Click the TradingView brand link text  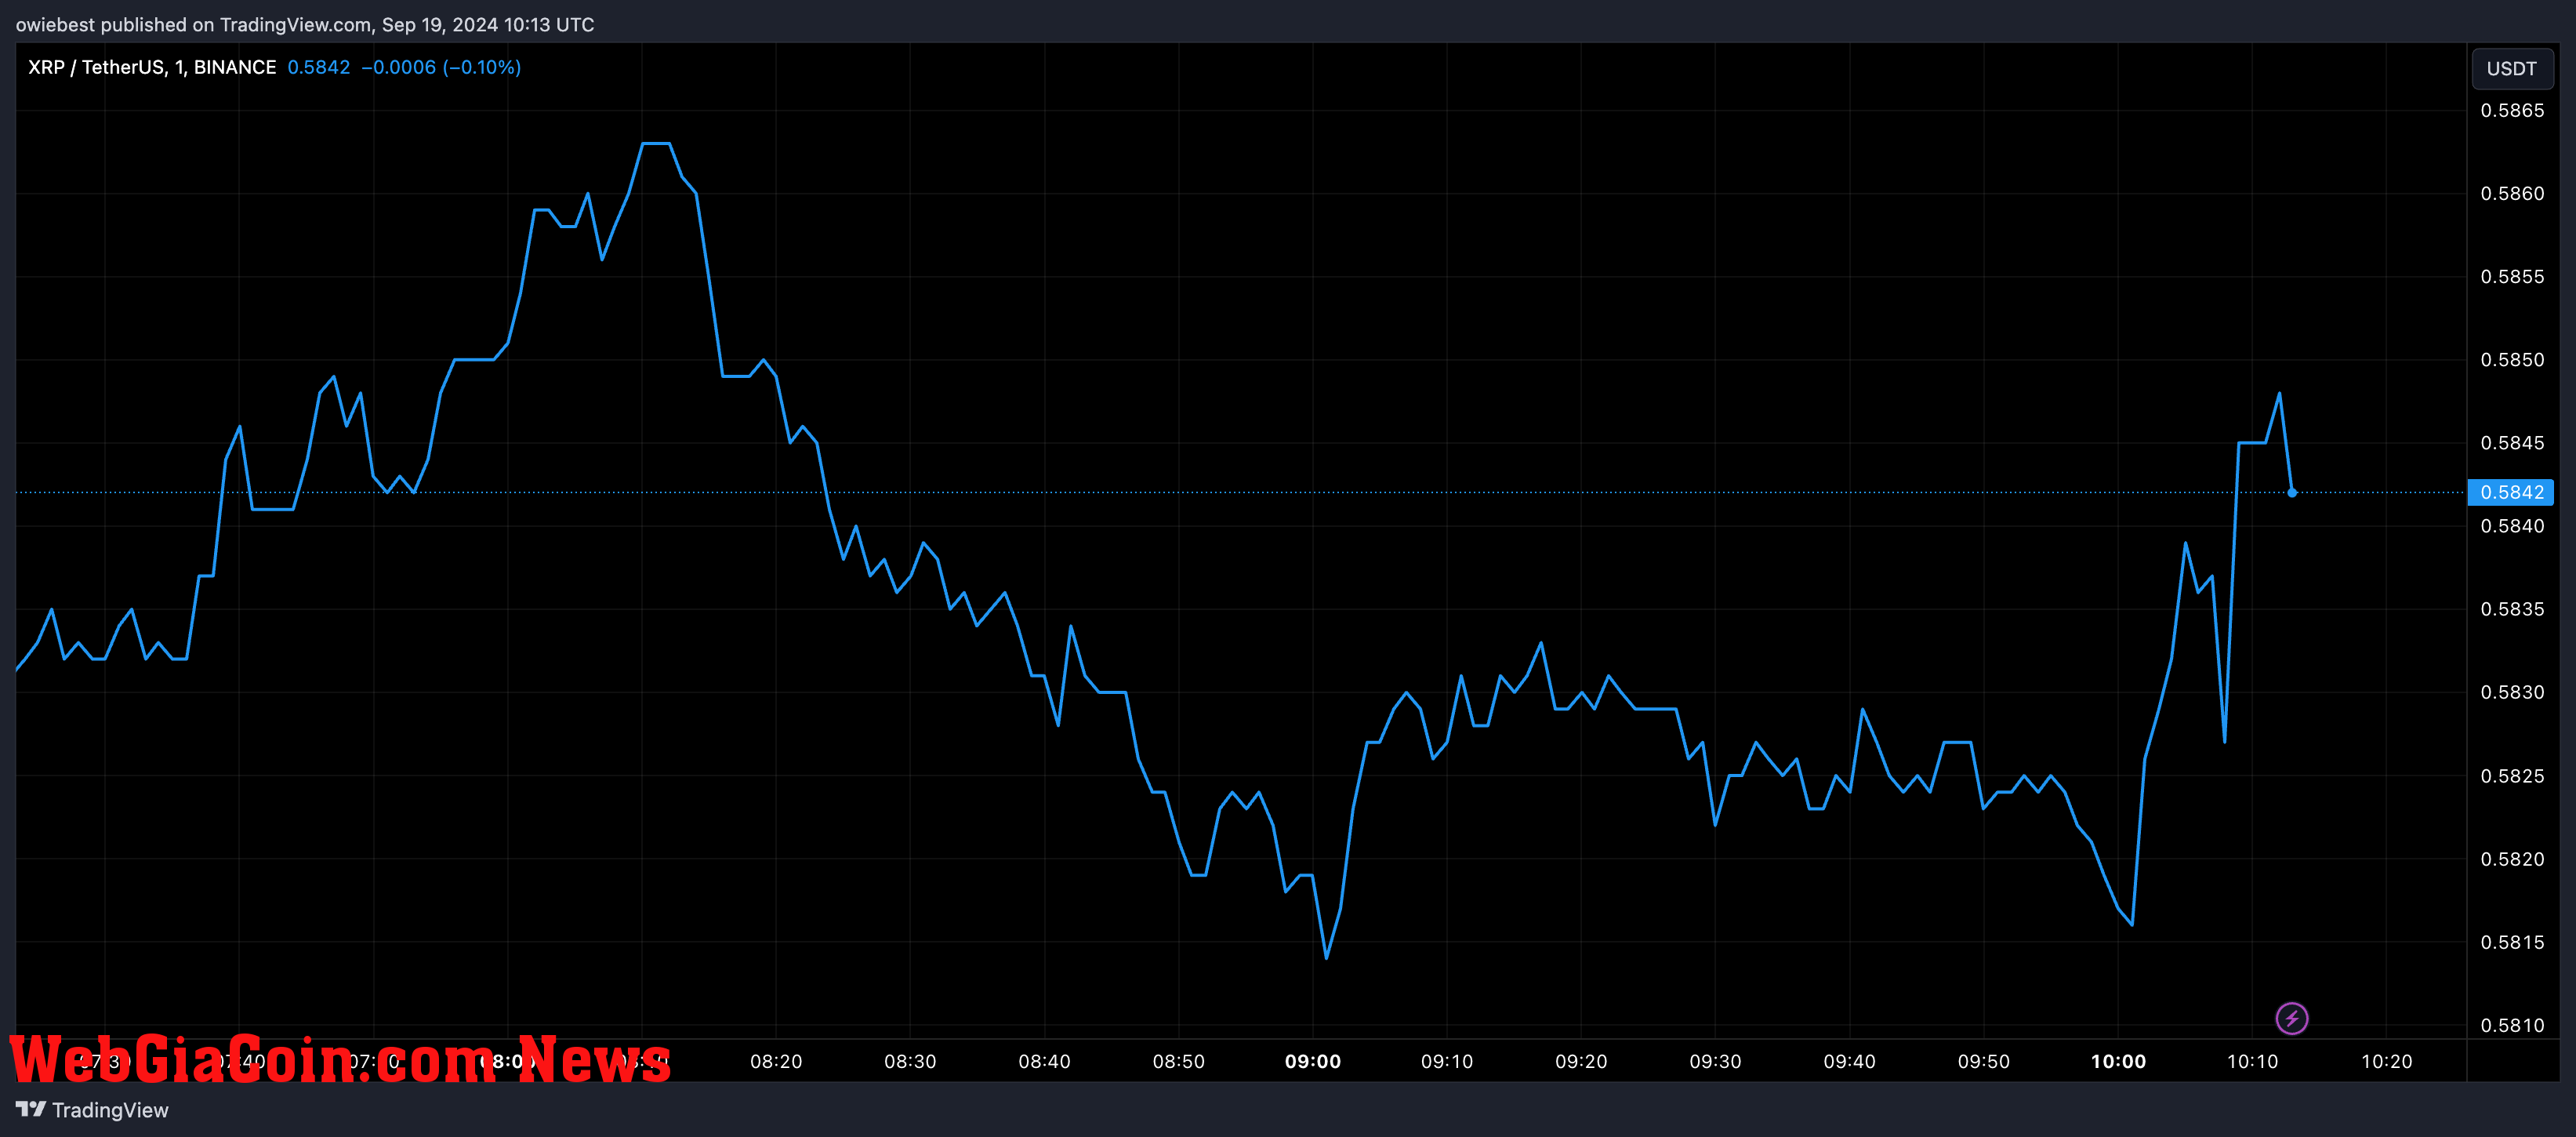point(110,1110)
